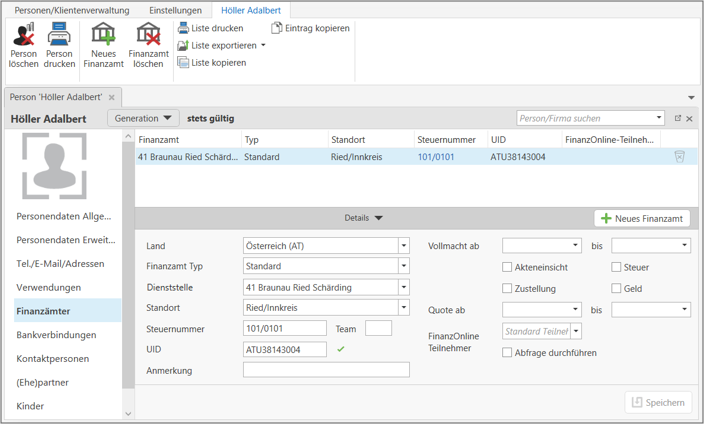Screen dimensions: 704x424
Task: Click Eintrag kopieren in the ribbon
Action: pos(310,29)
